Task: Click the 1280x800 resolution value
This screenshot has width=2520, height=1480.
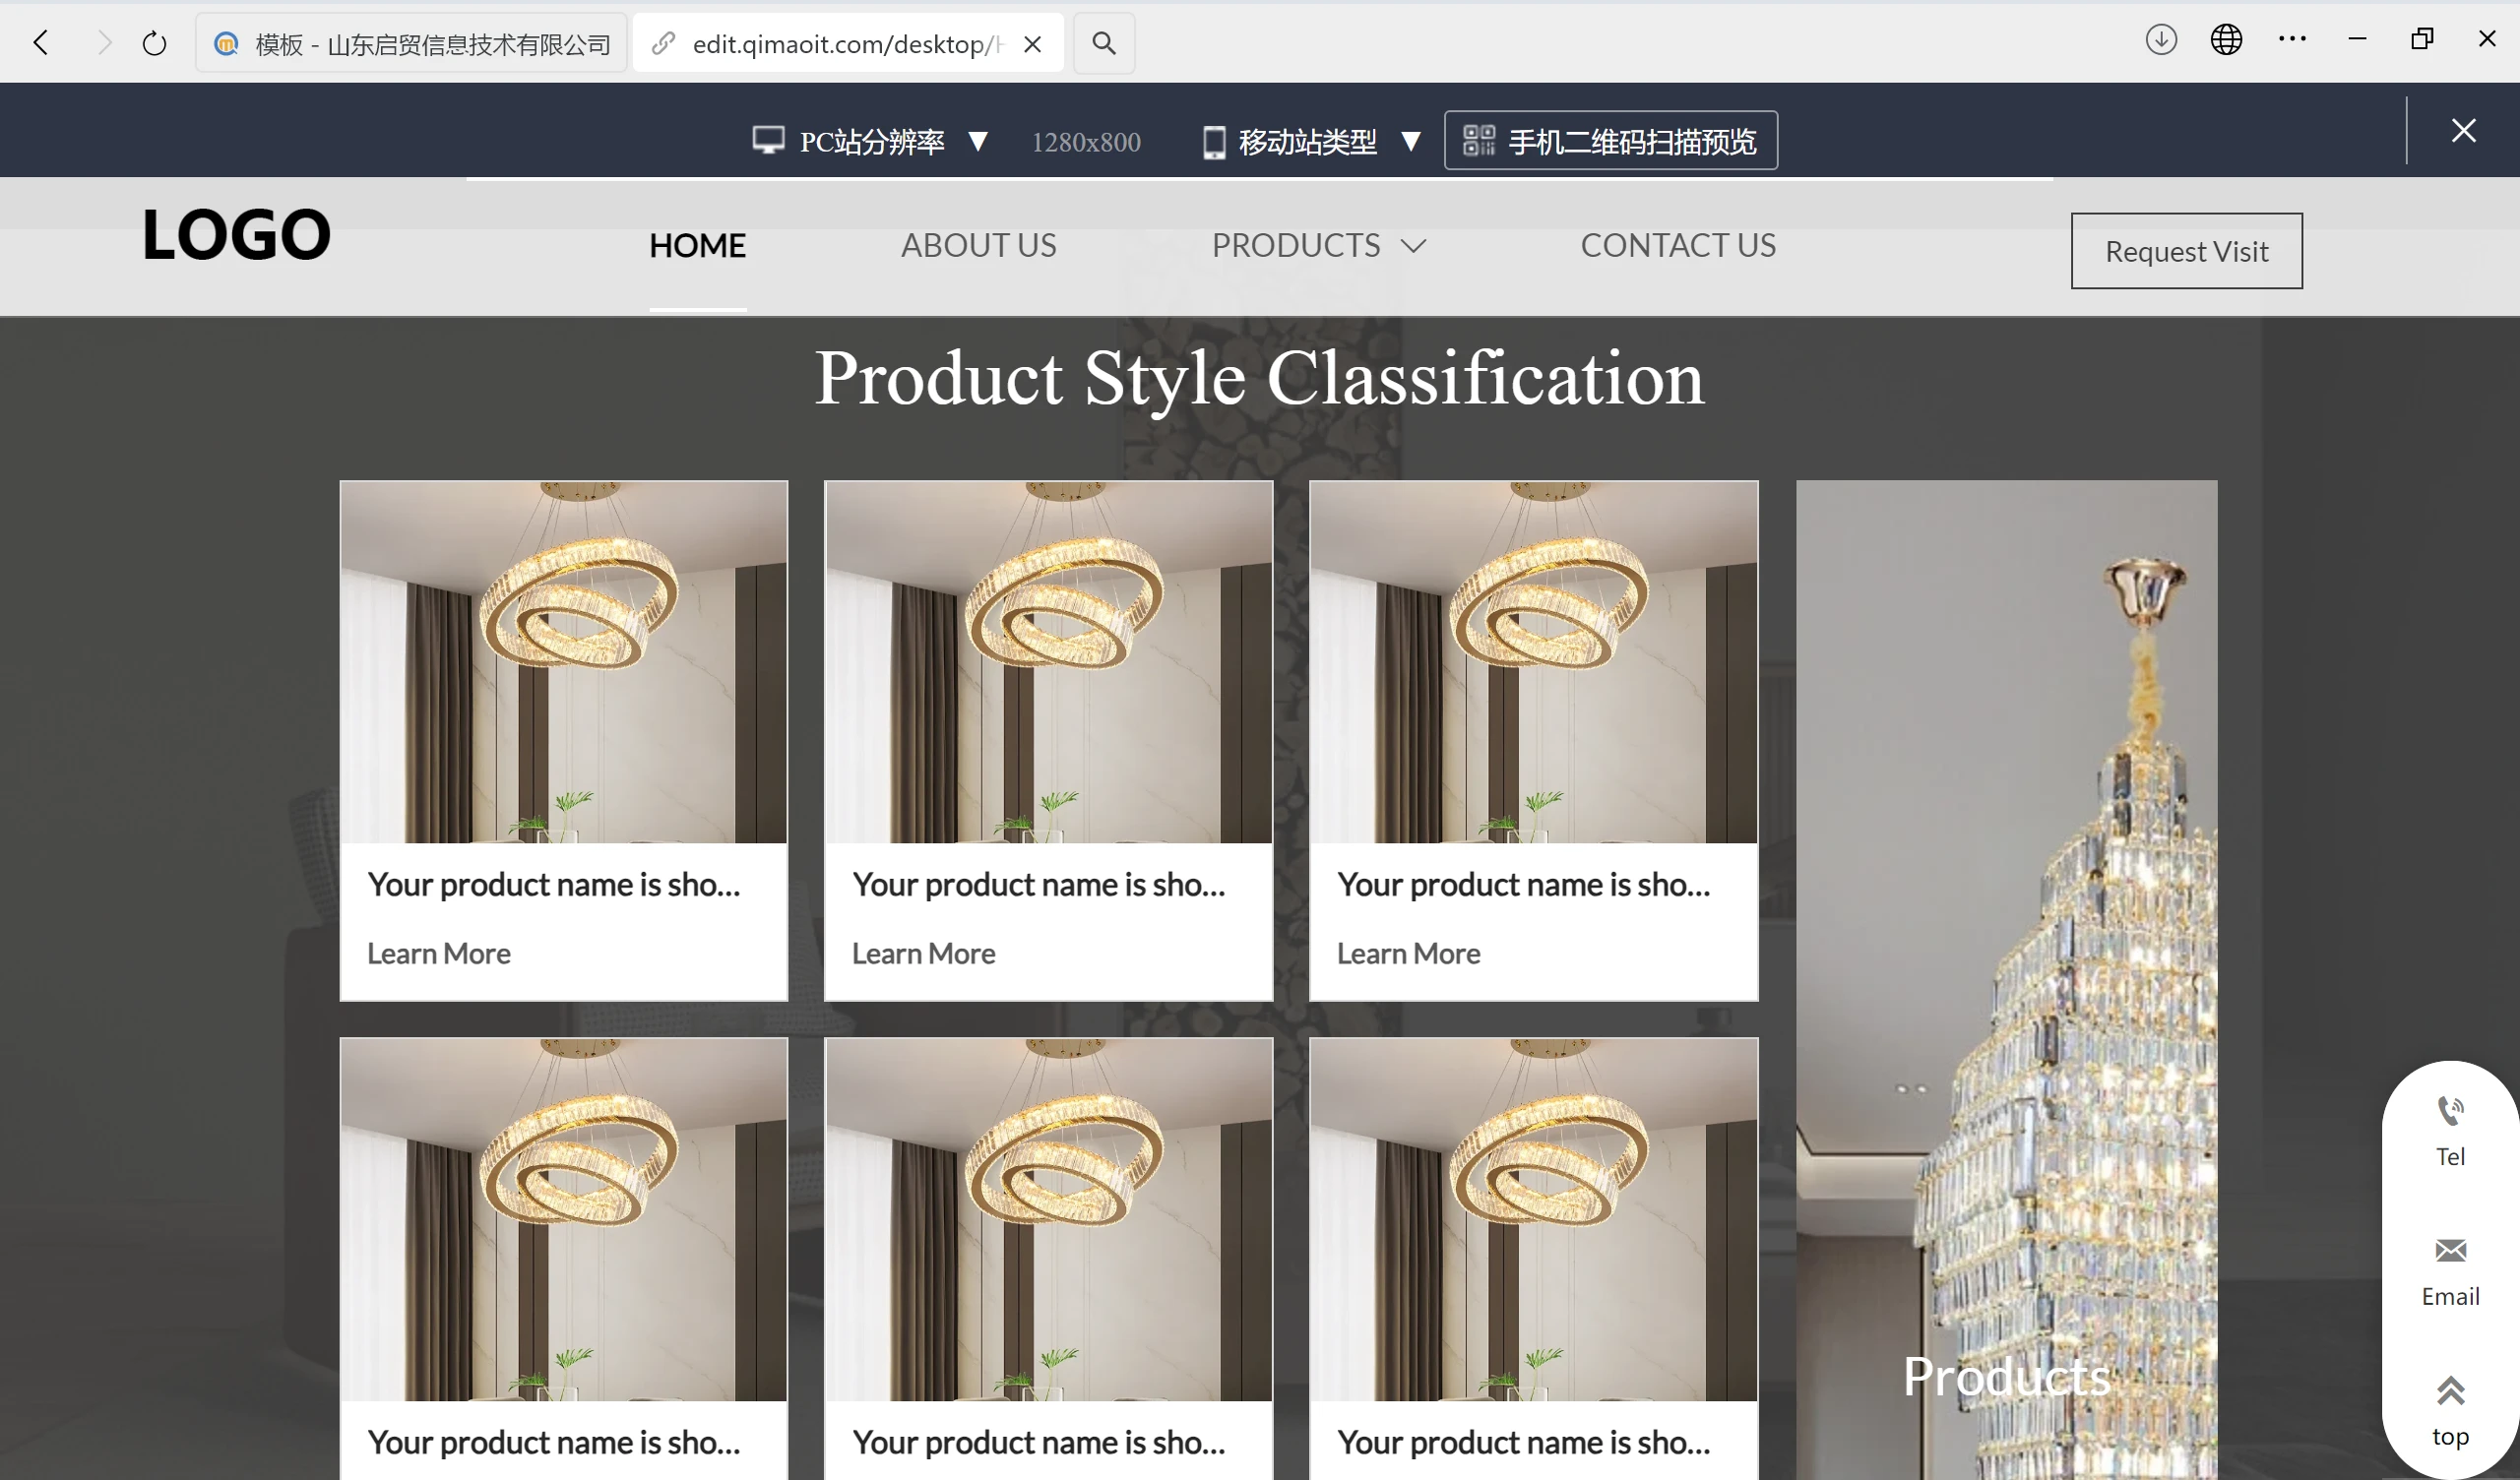Action: point(1086,142)
